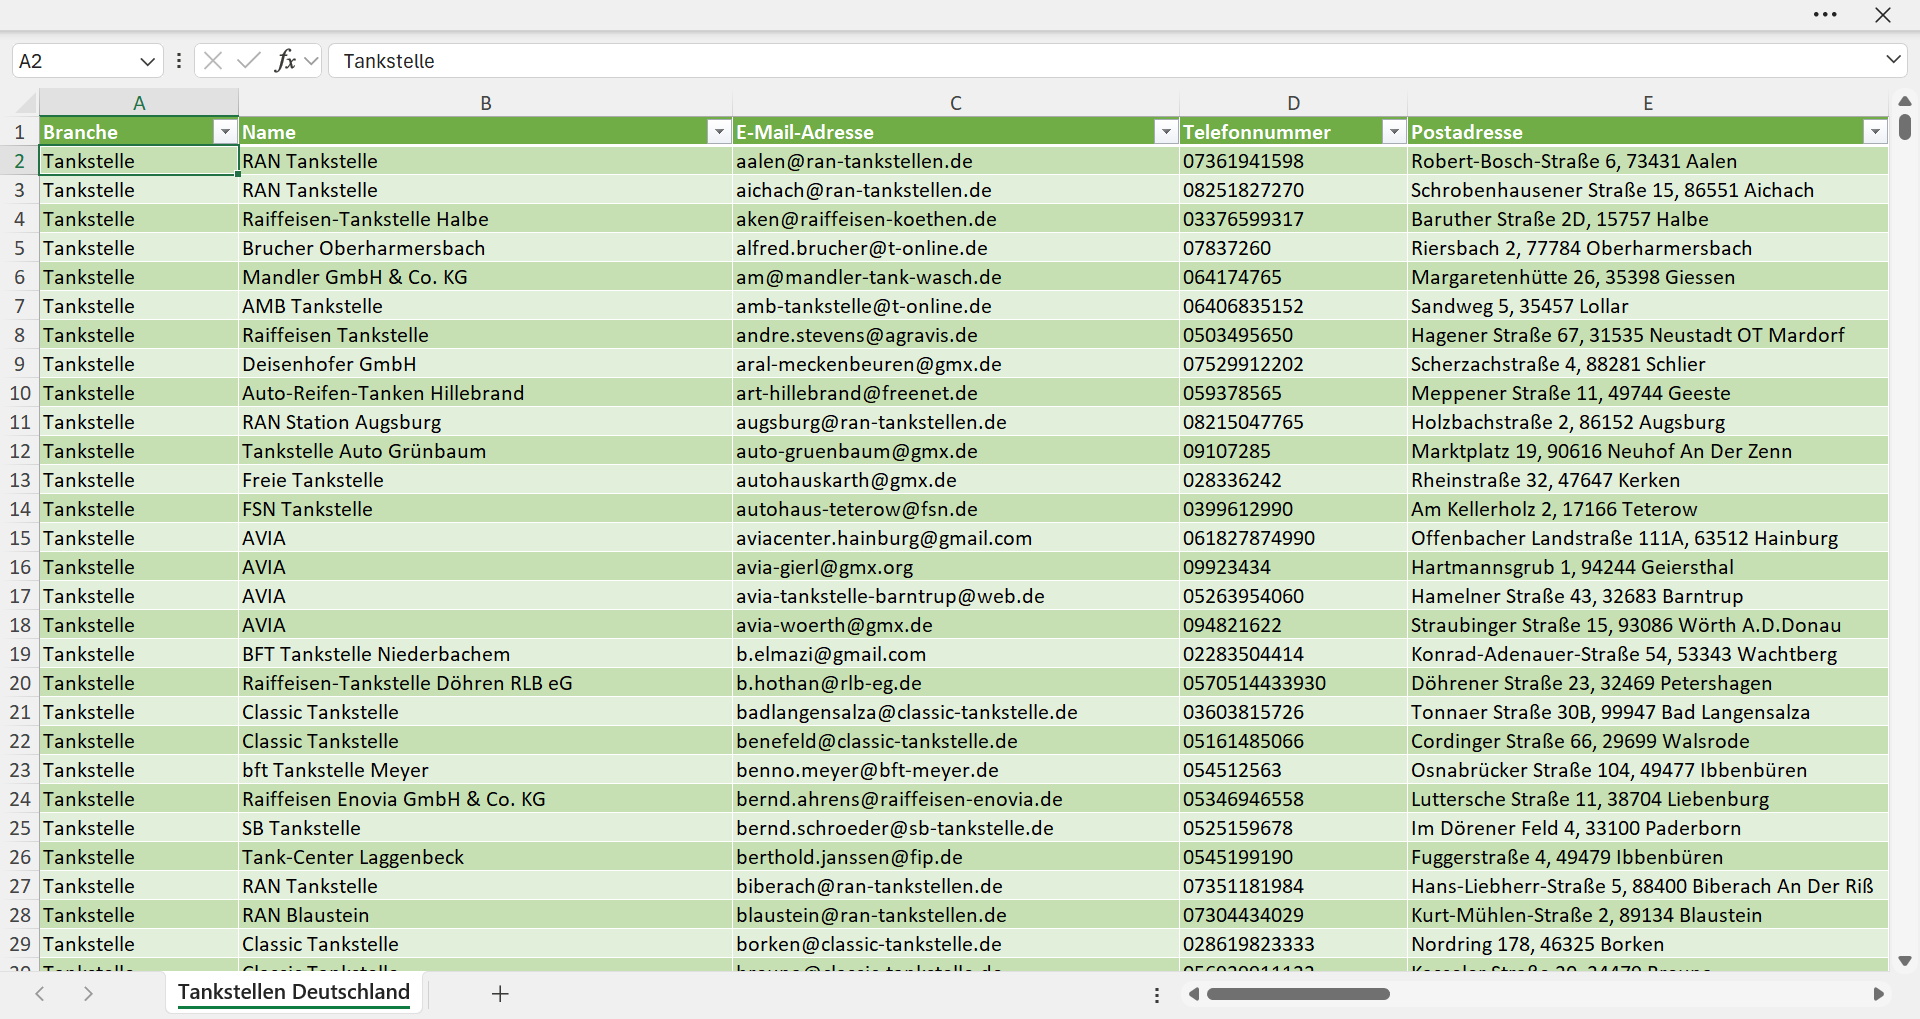This screenshot has height=1019, width=1920.
Task: Select cell Deisenhofer GmbH
Action: 486,364
